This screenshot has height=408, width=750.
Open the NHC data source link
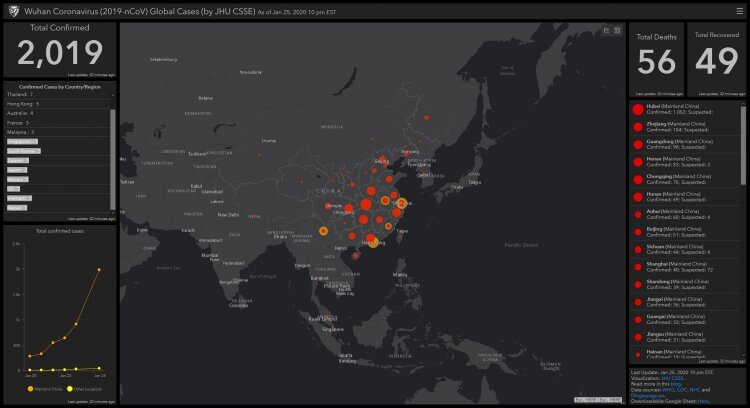695,390
